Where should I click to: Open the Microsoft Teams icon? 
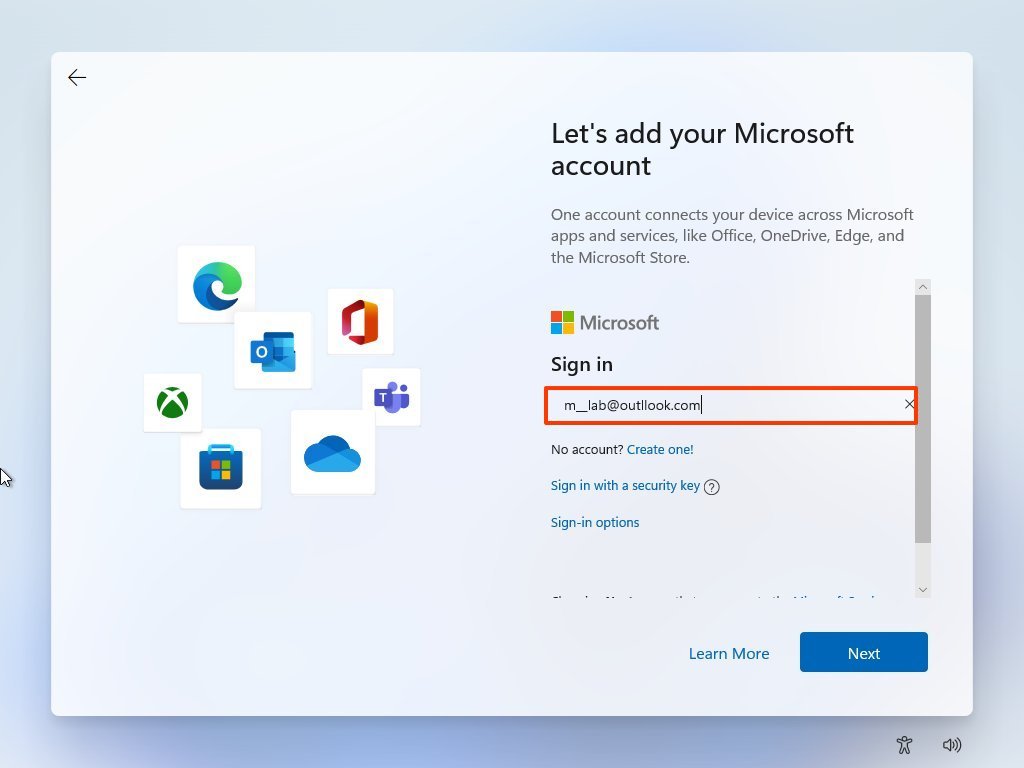click(x=392, y=396)
